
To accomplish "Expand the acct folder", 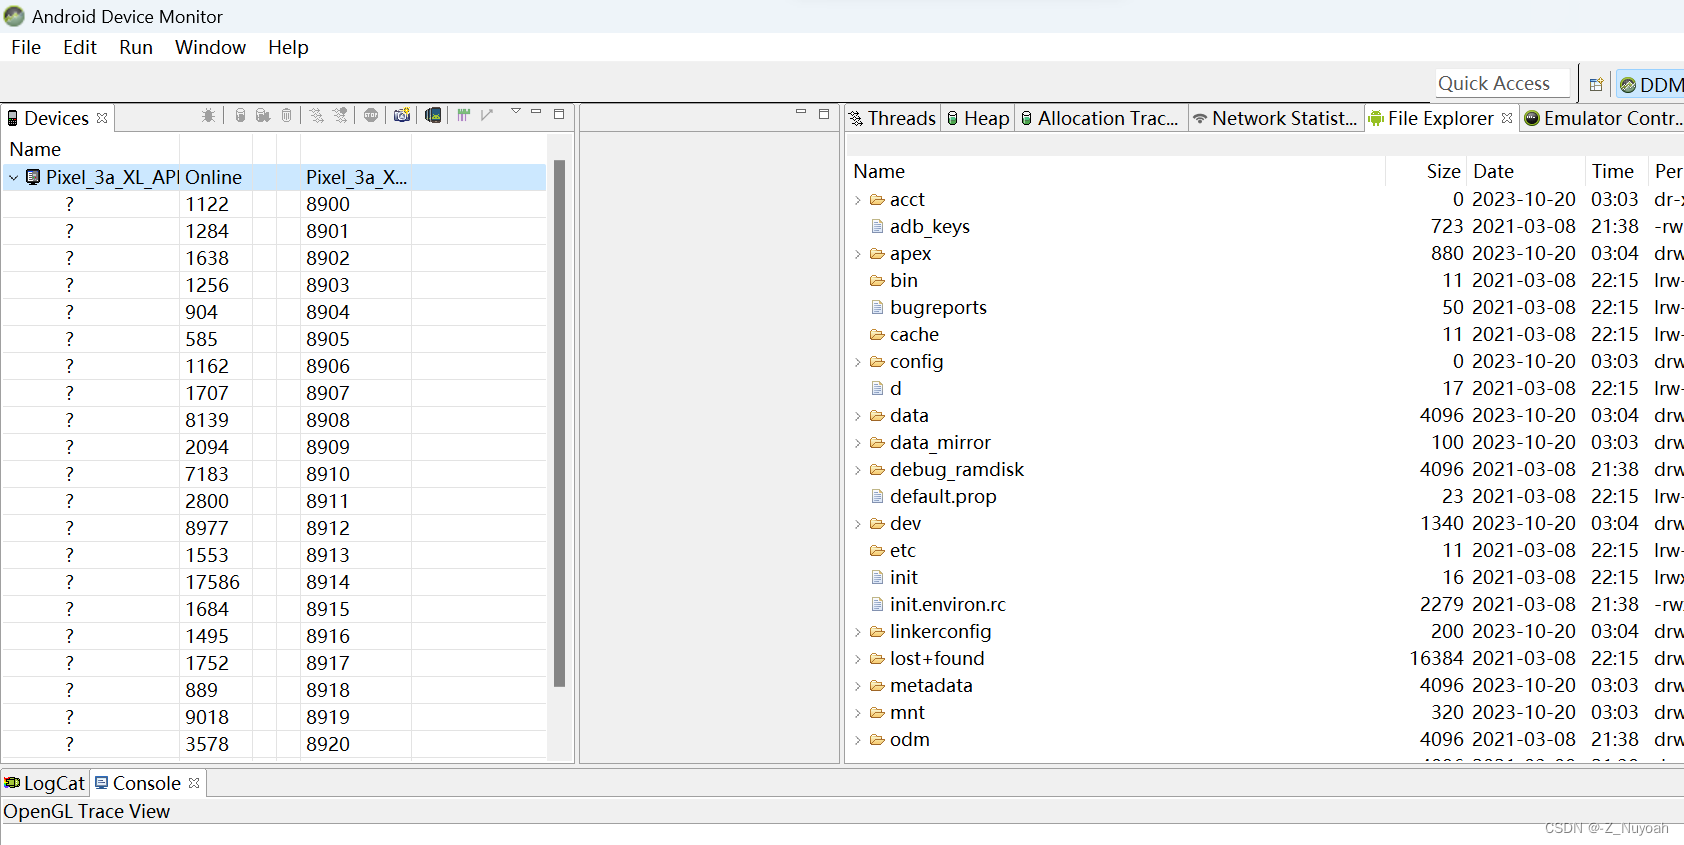I will (858, 200).
